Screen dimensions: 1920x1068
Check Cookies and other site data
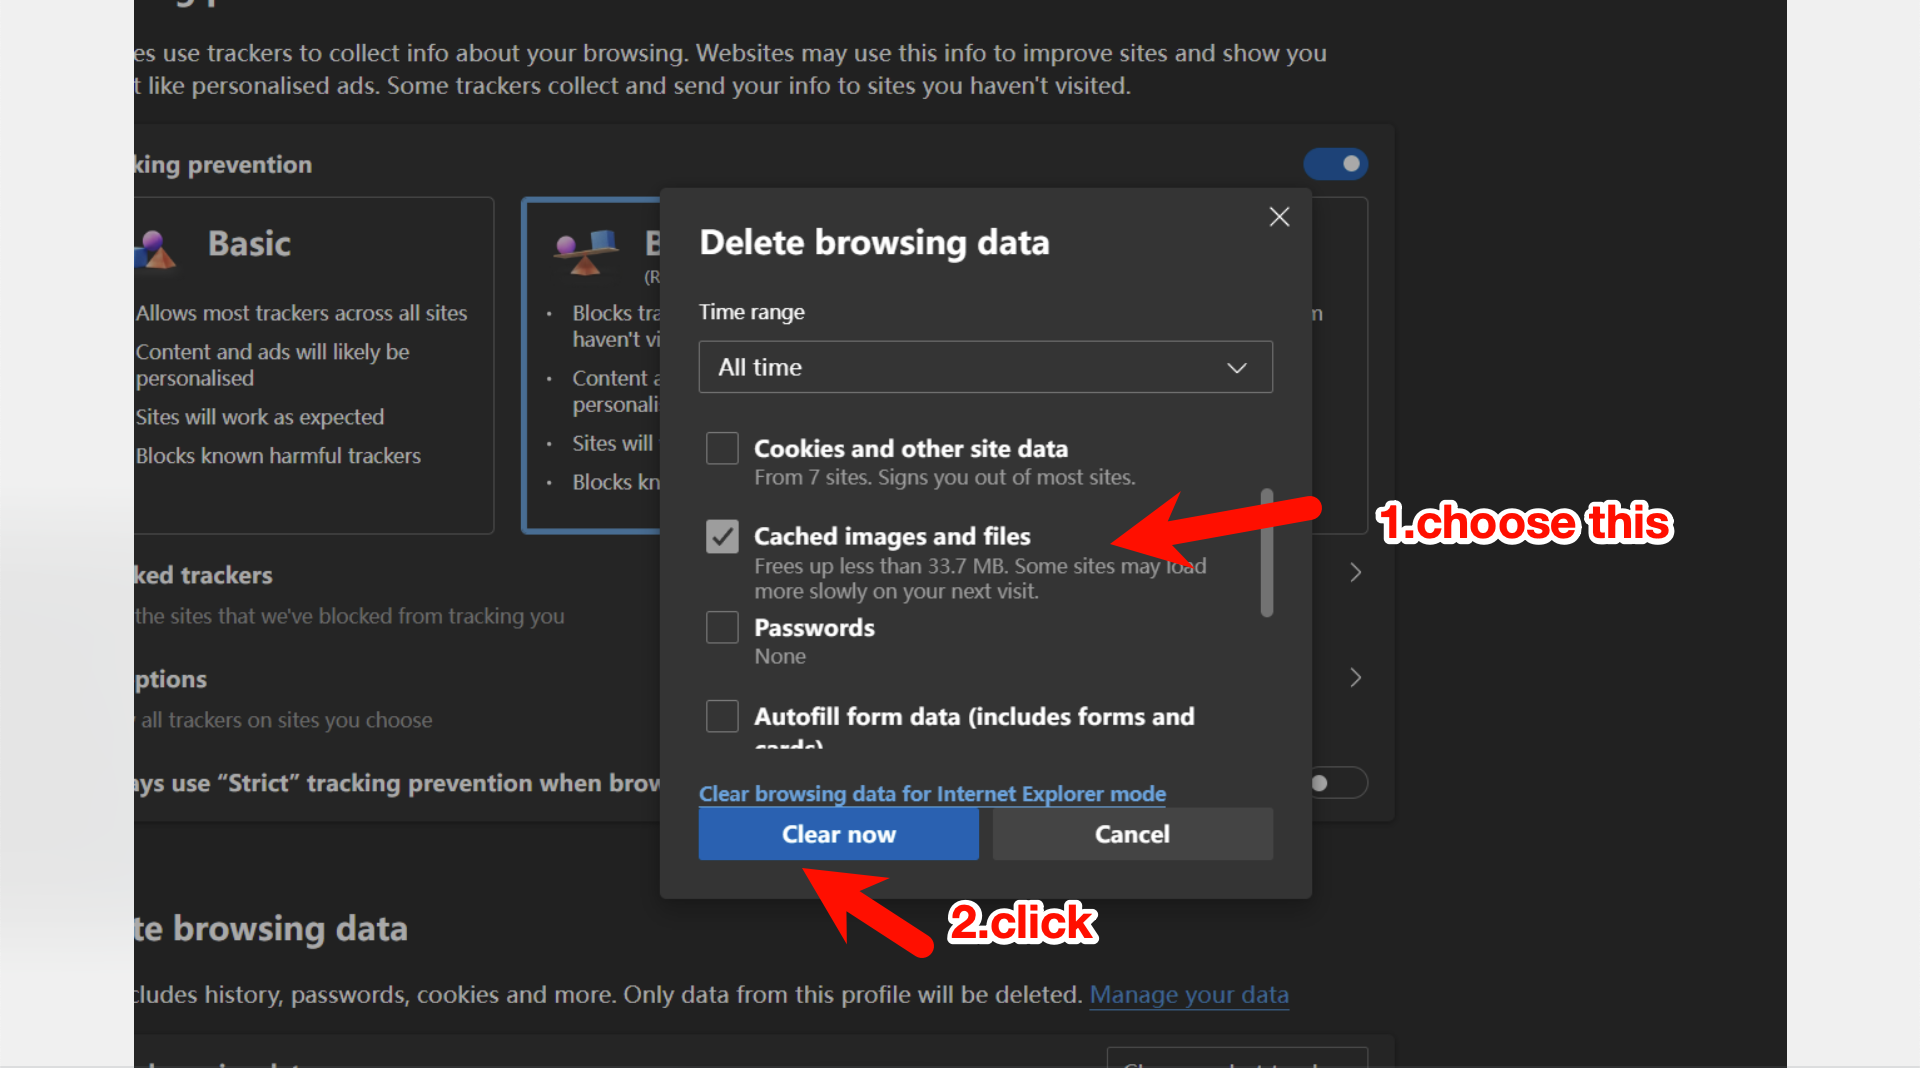tap(721, 448)
